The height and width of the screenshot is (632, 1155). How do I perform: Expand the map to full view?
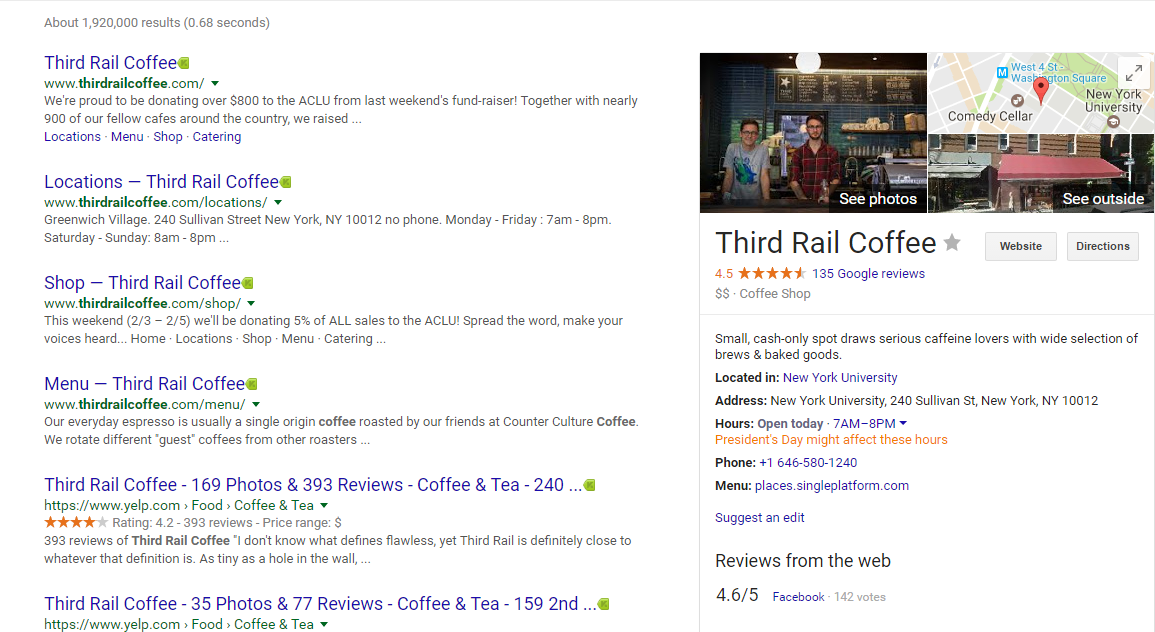coord(1132,72)
